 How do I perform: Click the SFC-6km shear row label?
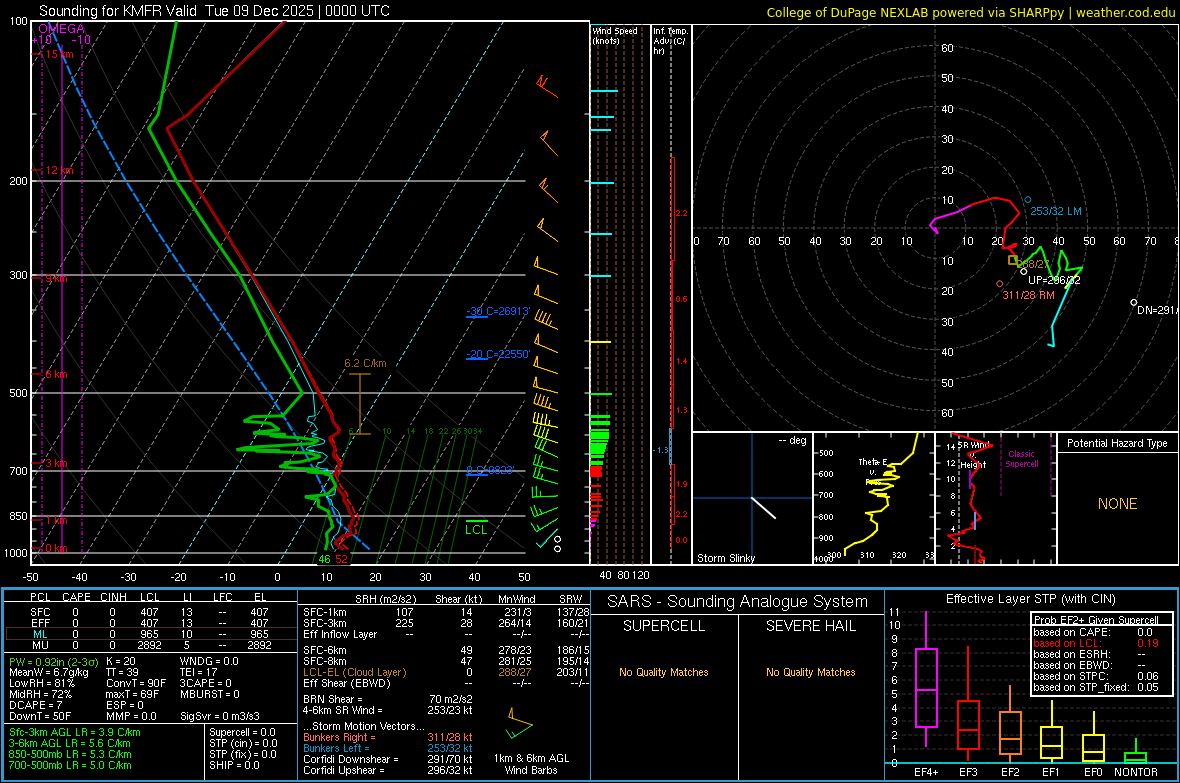coord(324,650)
